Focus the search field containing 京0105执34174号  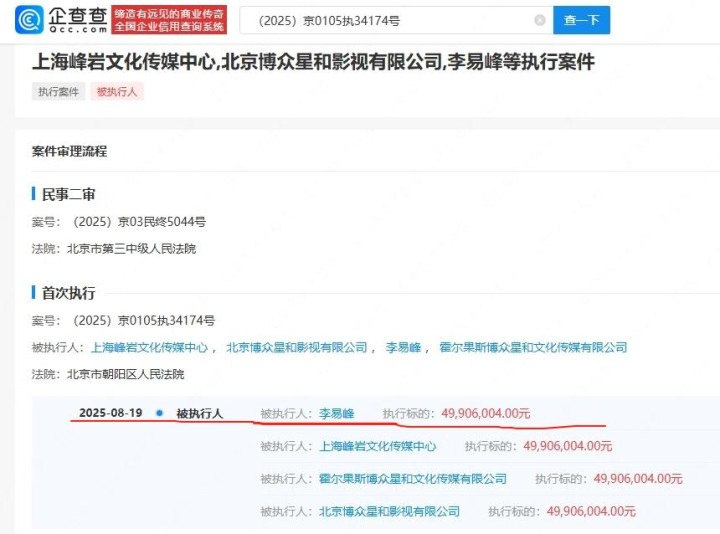pos(396,20)
